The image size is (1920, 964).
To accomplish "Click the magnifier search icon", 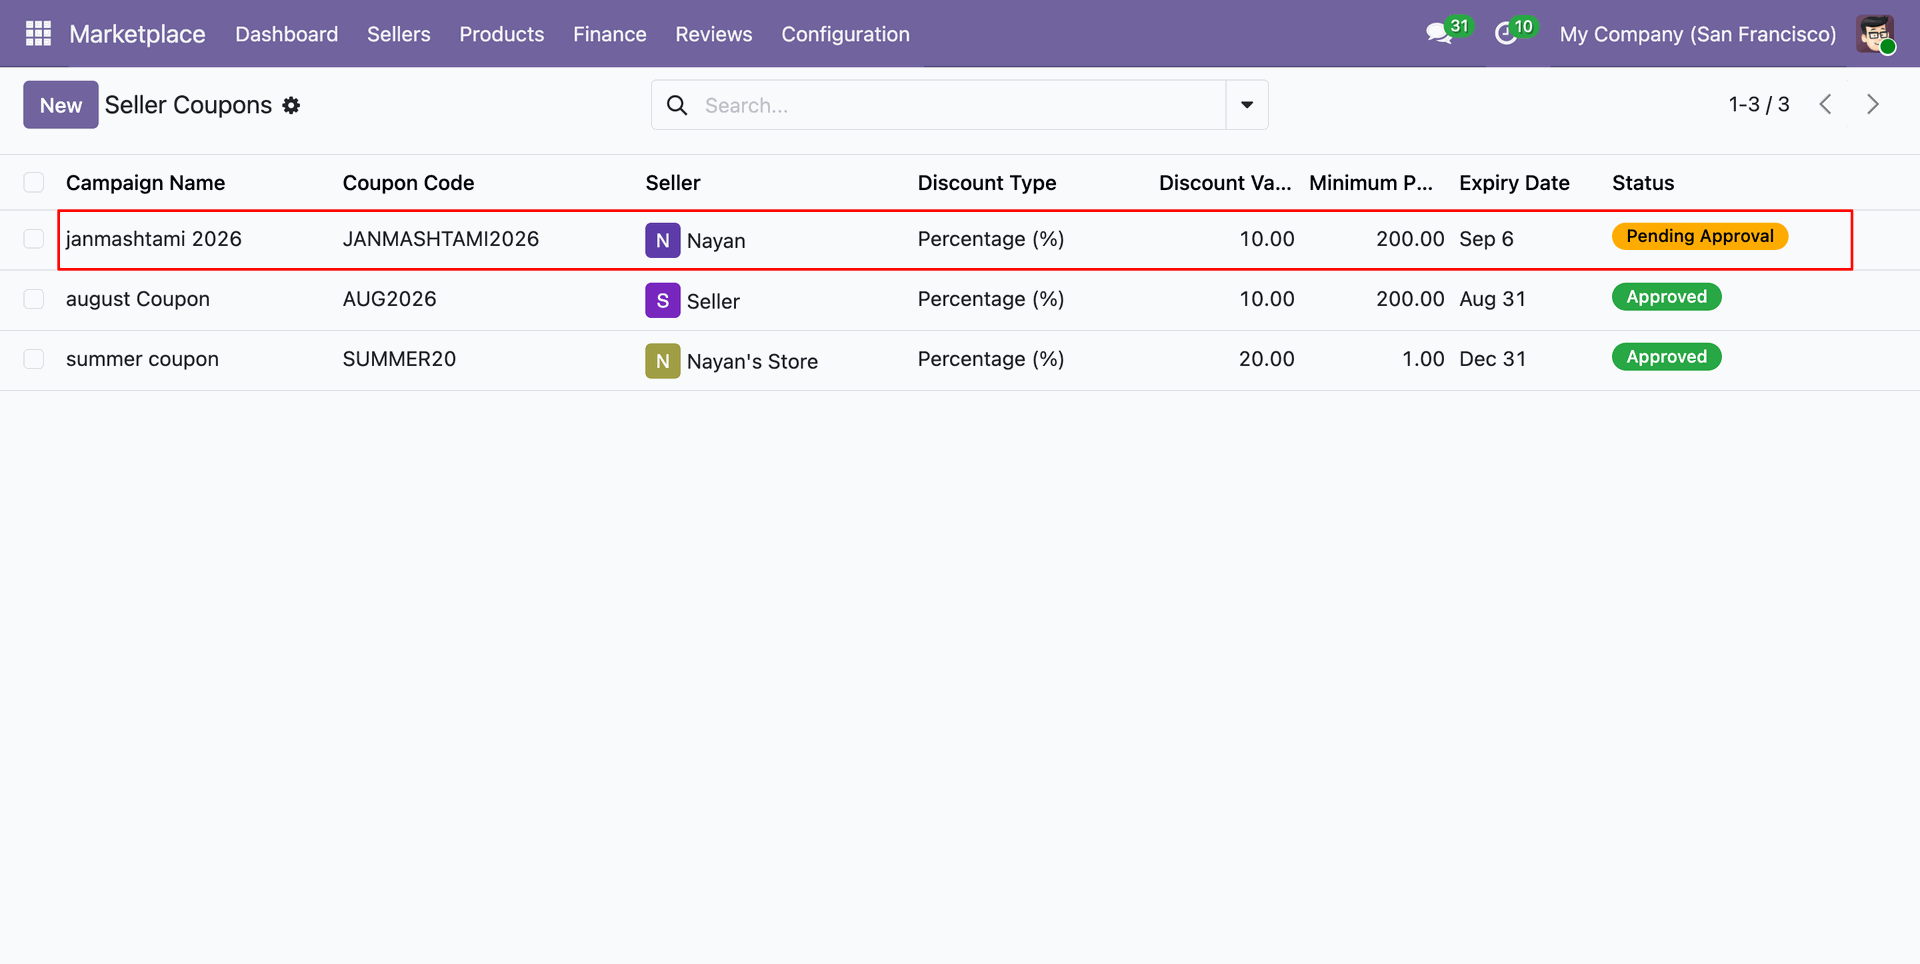I will (677, 105).
